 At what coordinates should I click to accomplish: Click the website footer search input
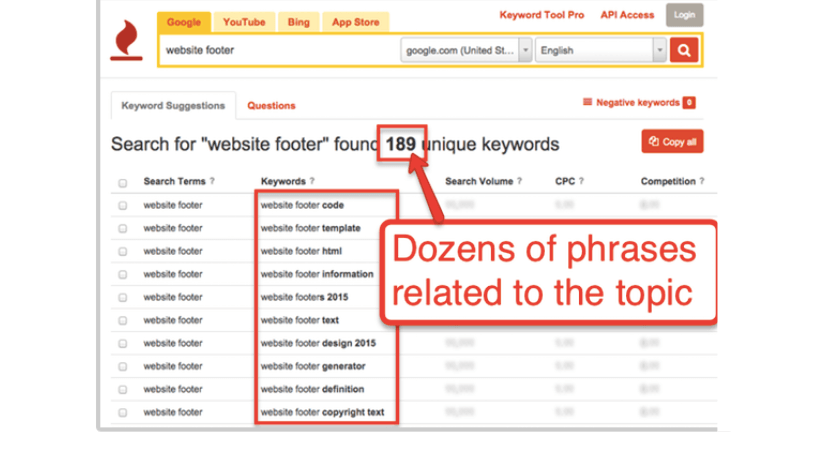click(279, 50)
